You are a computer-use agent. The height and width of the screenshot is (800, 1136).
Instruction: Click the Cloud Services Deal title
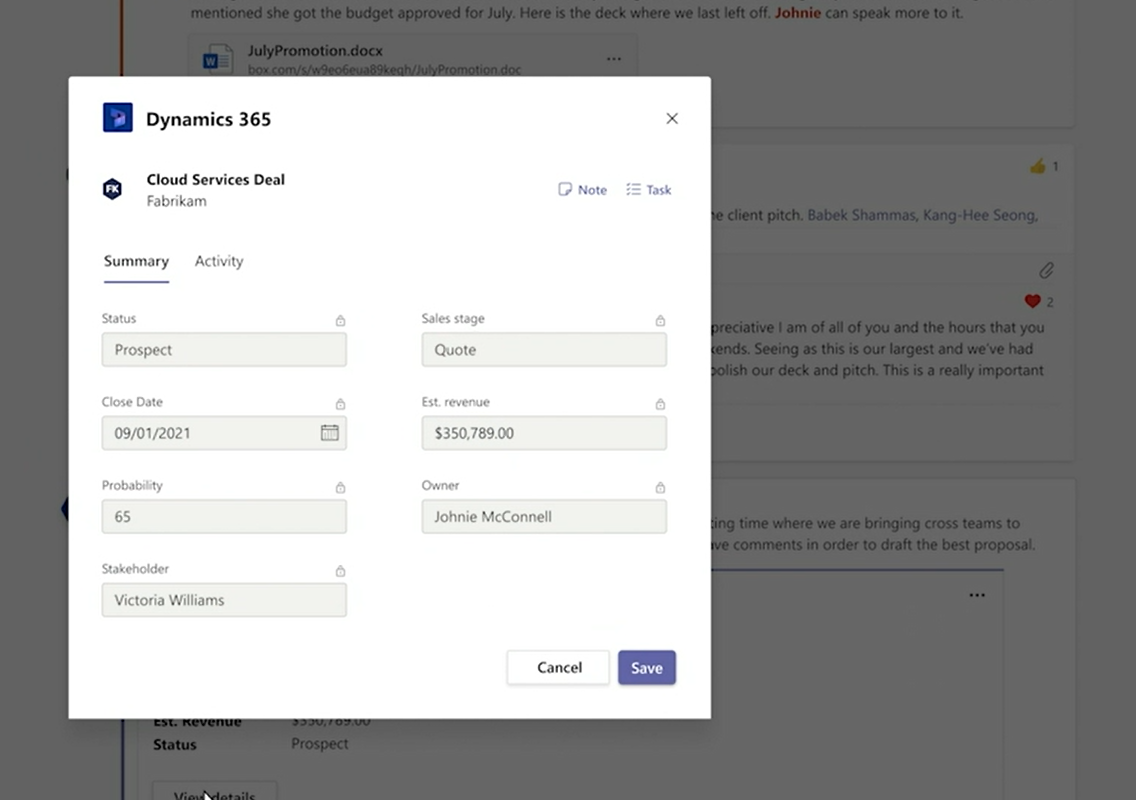point(215,180)
